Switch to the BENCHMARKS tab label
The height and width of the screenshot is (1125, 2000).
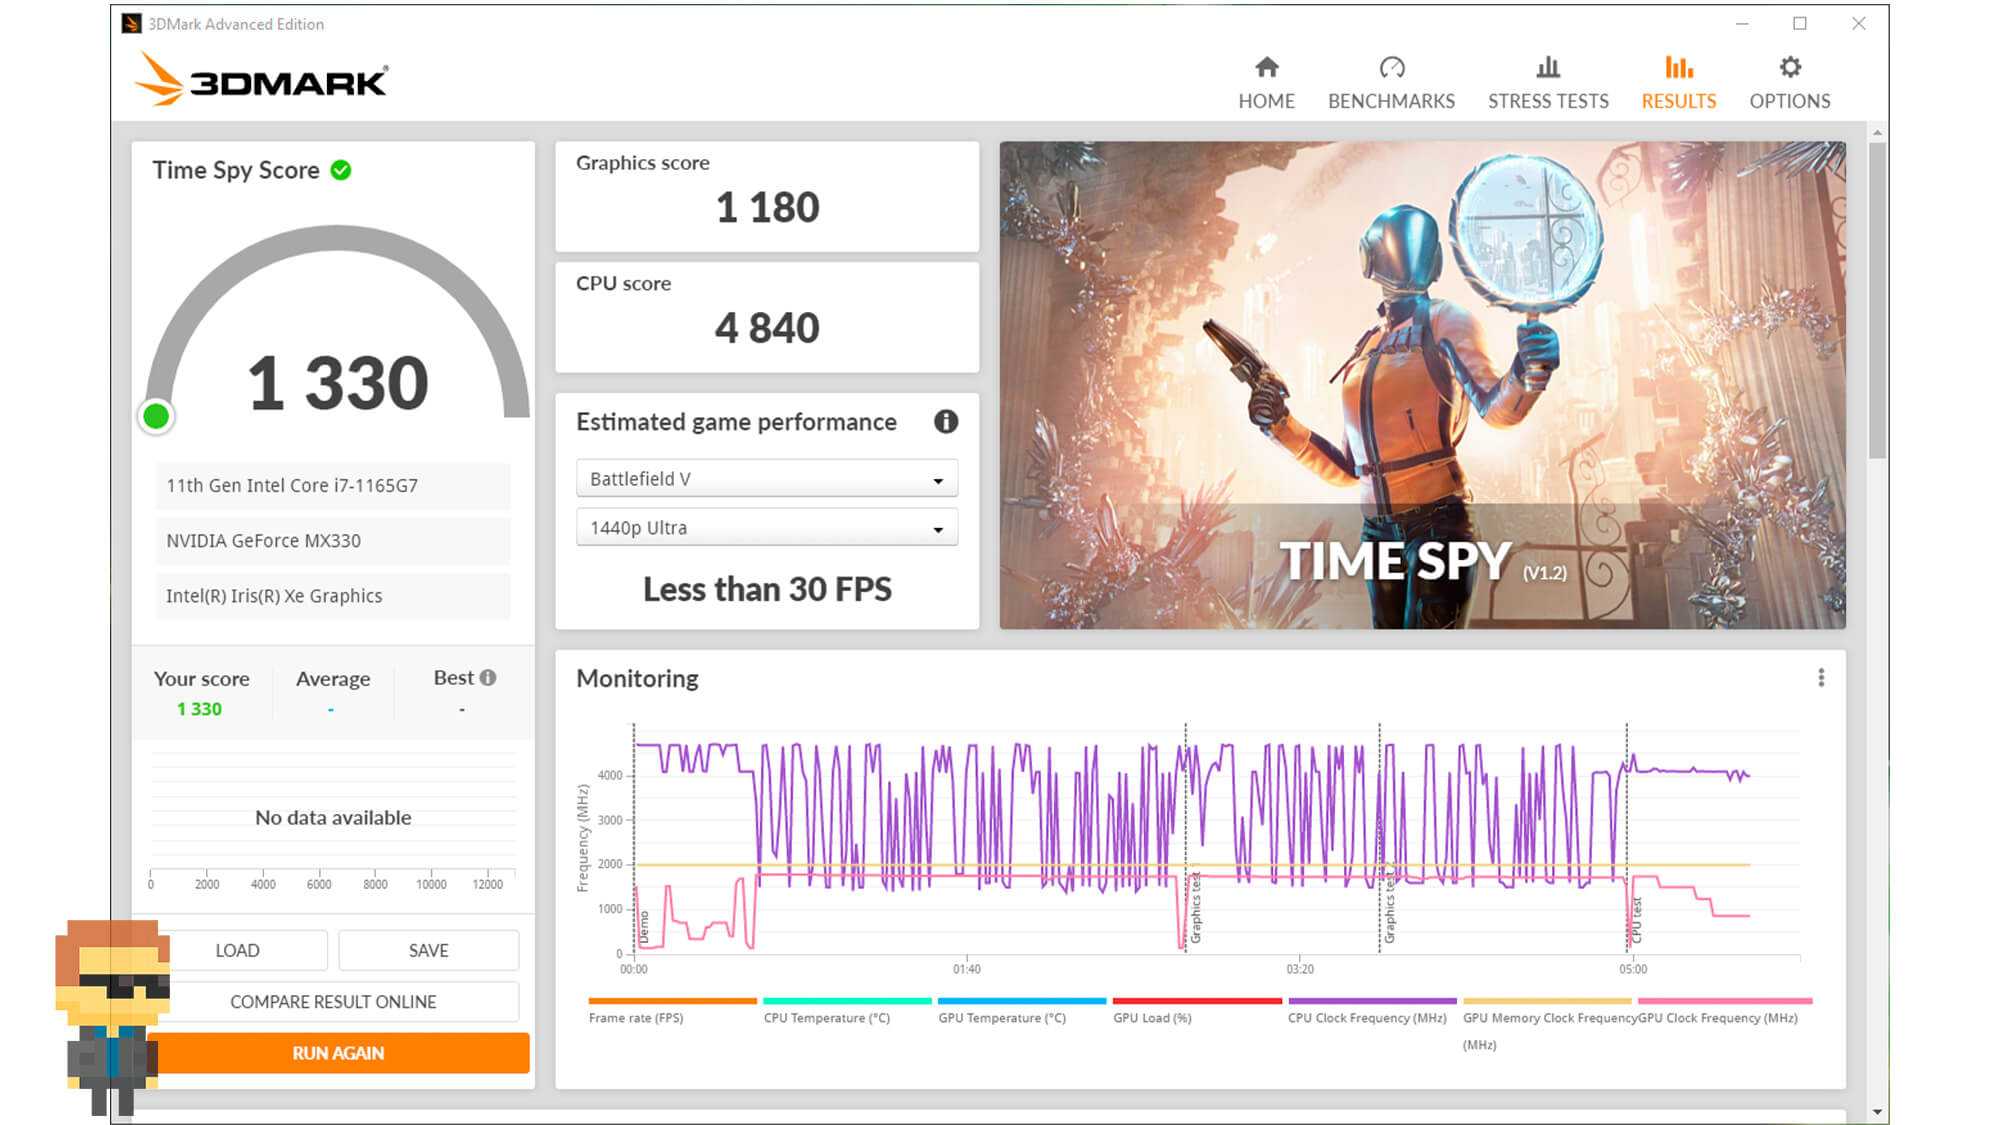pyautogui.click(x=1391, y=101)
